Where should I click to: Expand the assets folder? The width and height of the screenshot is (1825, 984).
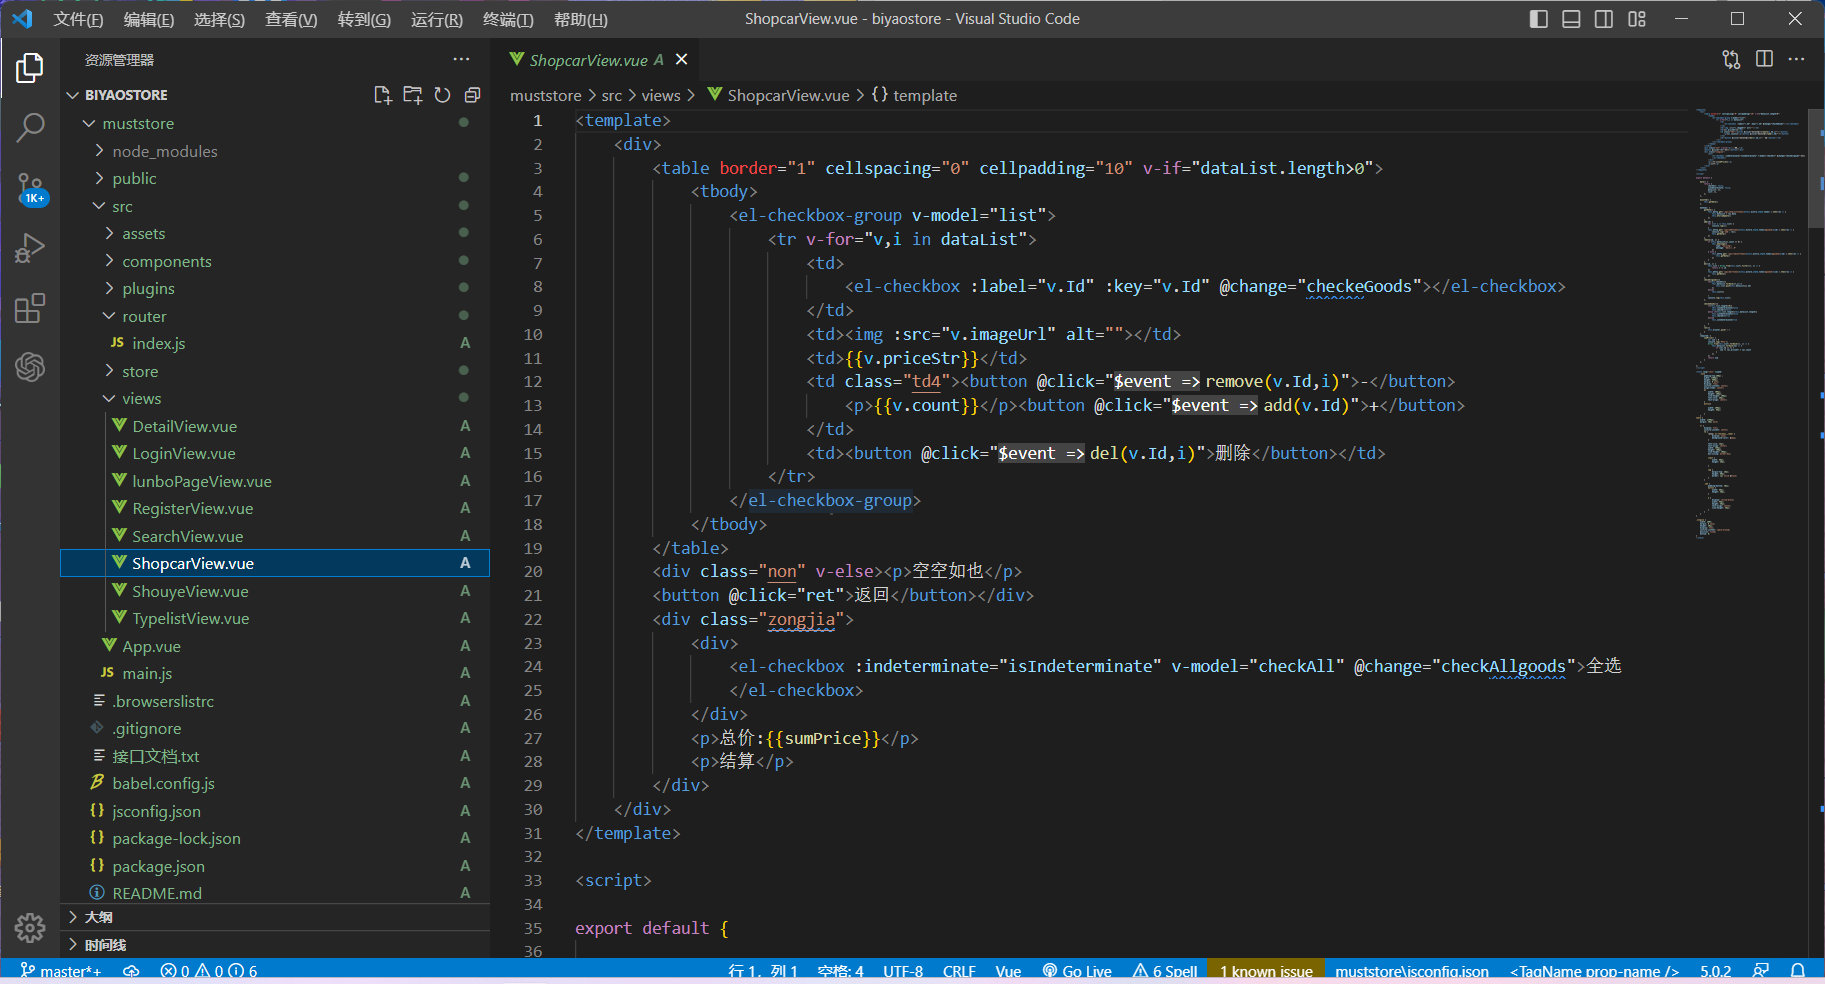pyautogui.click(x=109, y=233)
